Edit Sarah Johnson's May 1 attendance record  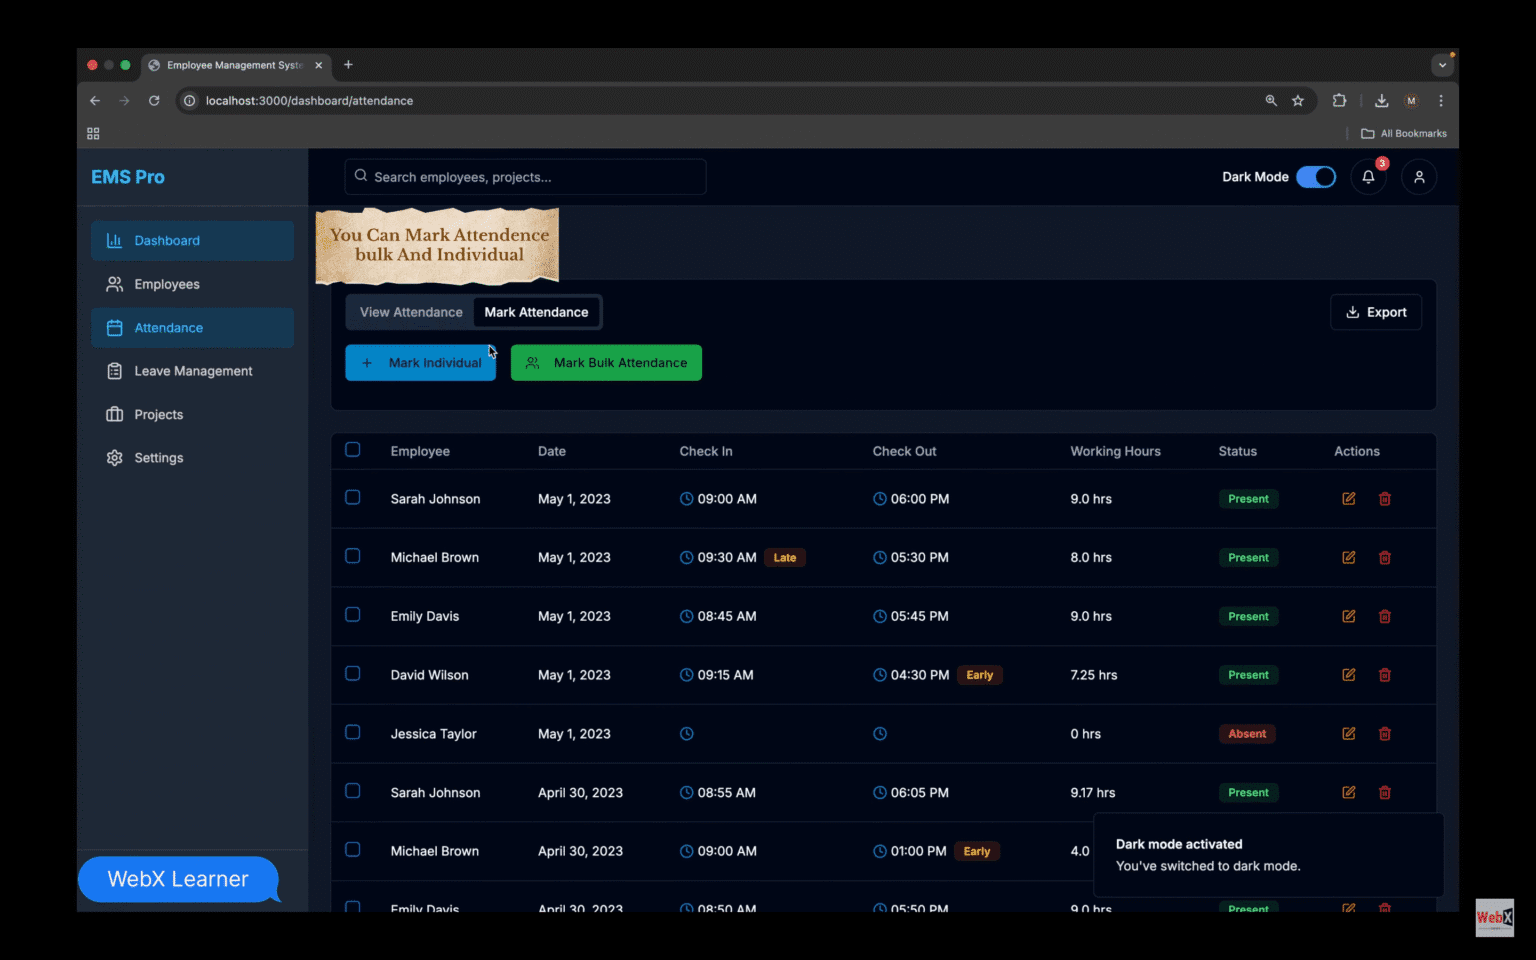[x=1348, y=498]
